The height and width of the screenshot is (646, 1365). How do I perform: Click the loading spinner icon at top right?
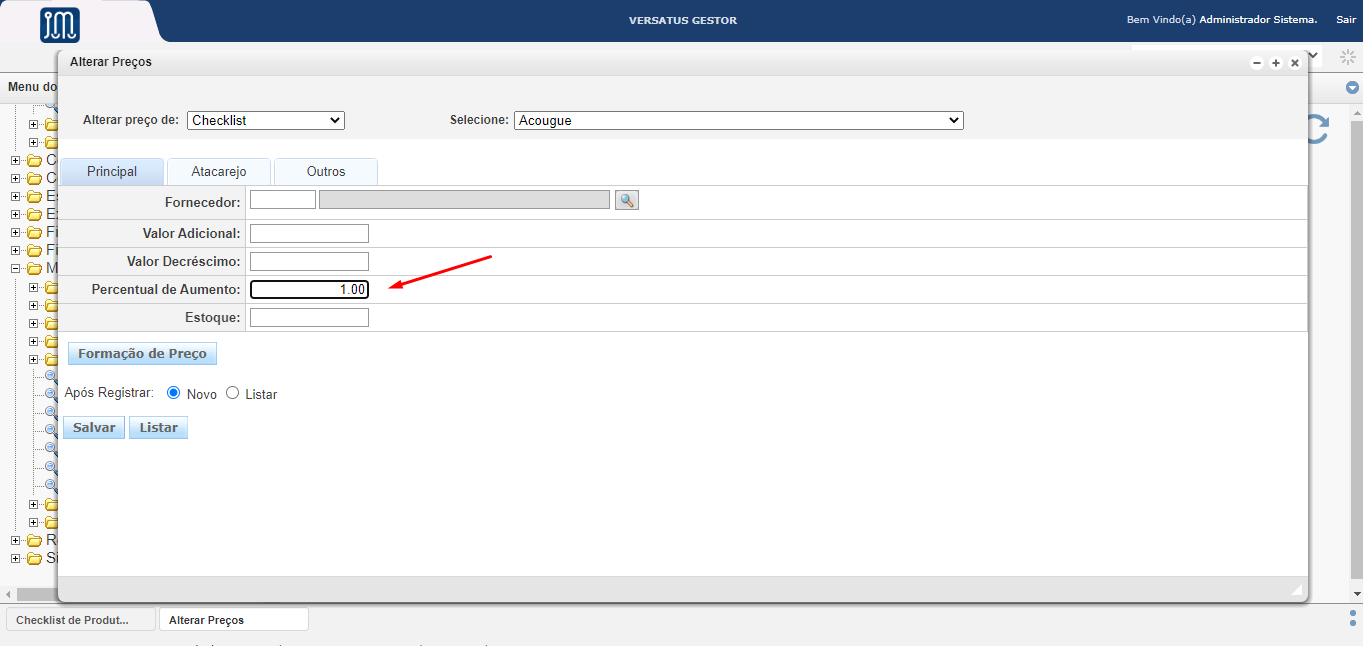point(1347,57)
